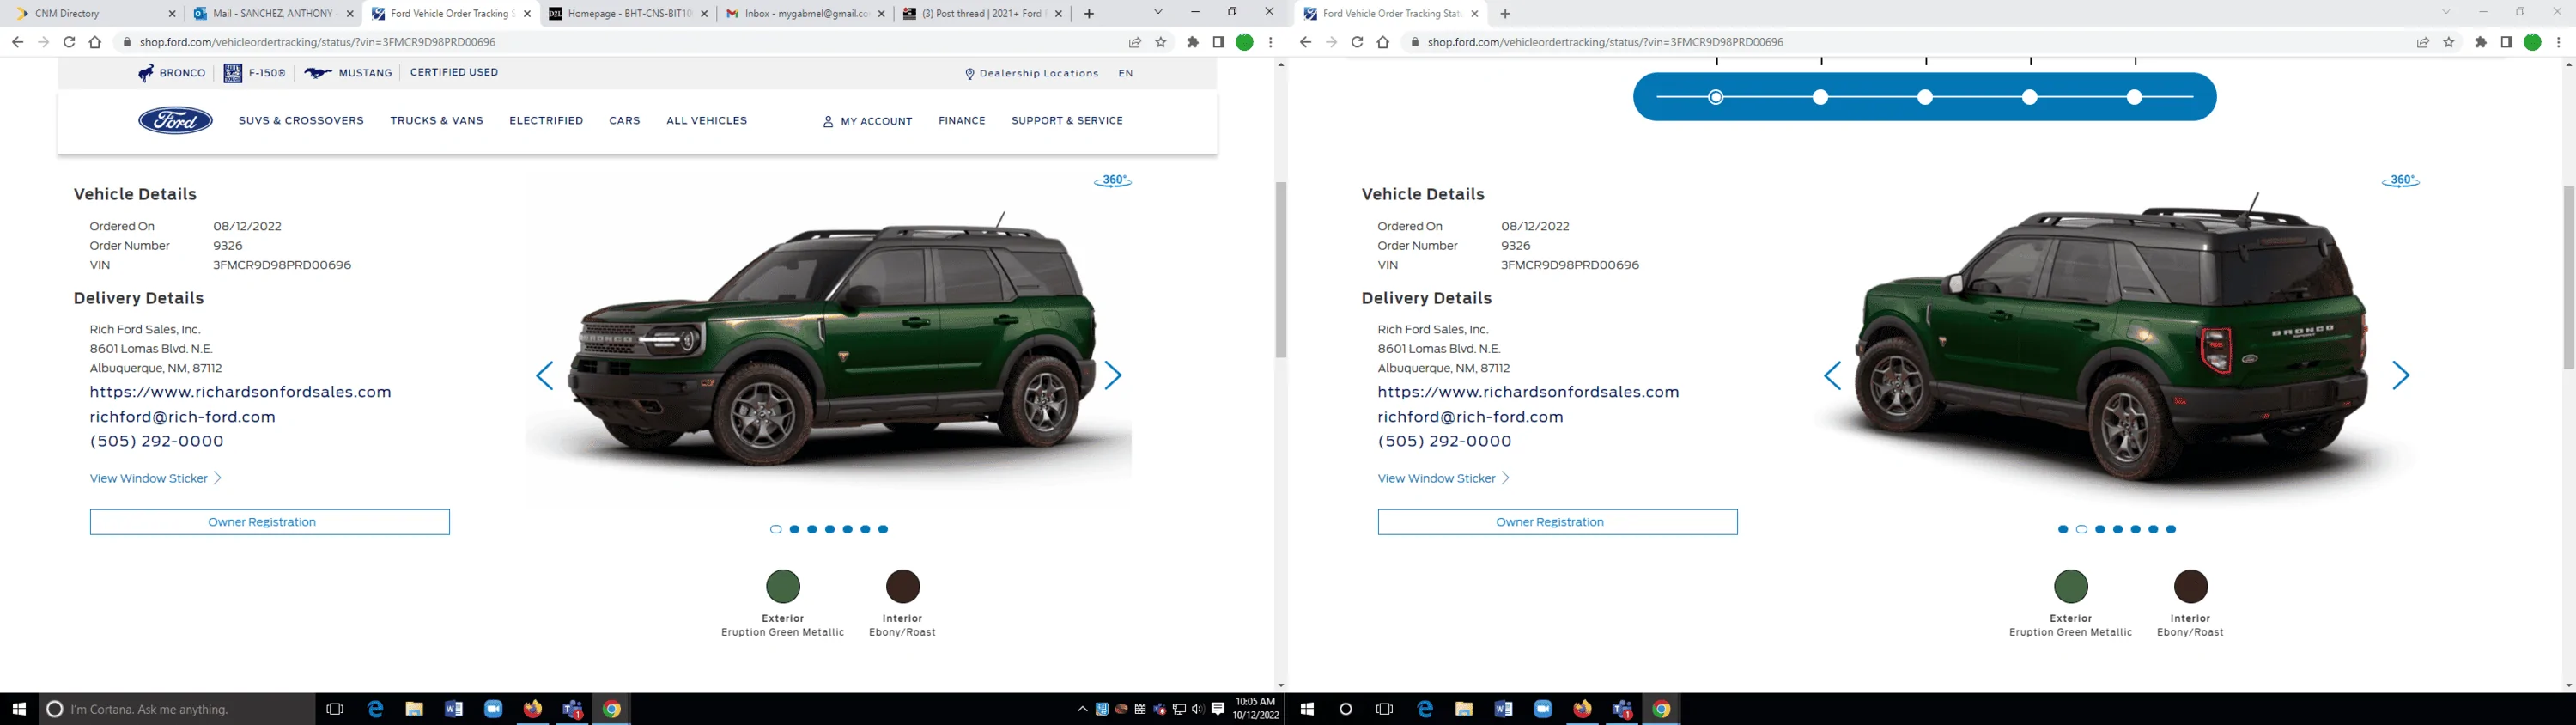This screenshot has width=2576, height=725.
Task: Bookmark this page in right Chrome window
Action: pyautogui.click(x=2449, y=42)
